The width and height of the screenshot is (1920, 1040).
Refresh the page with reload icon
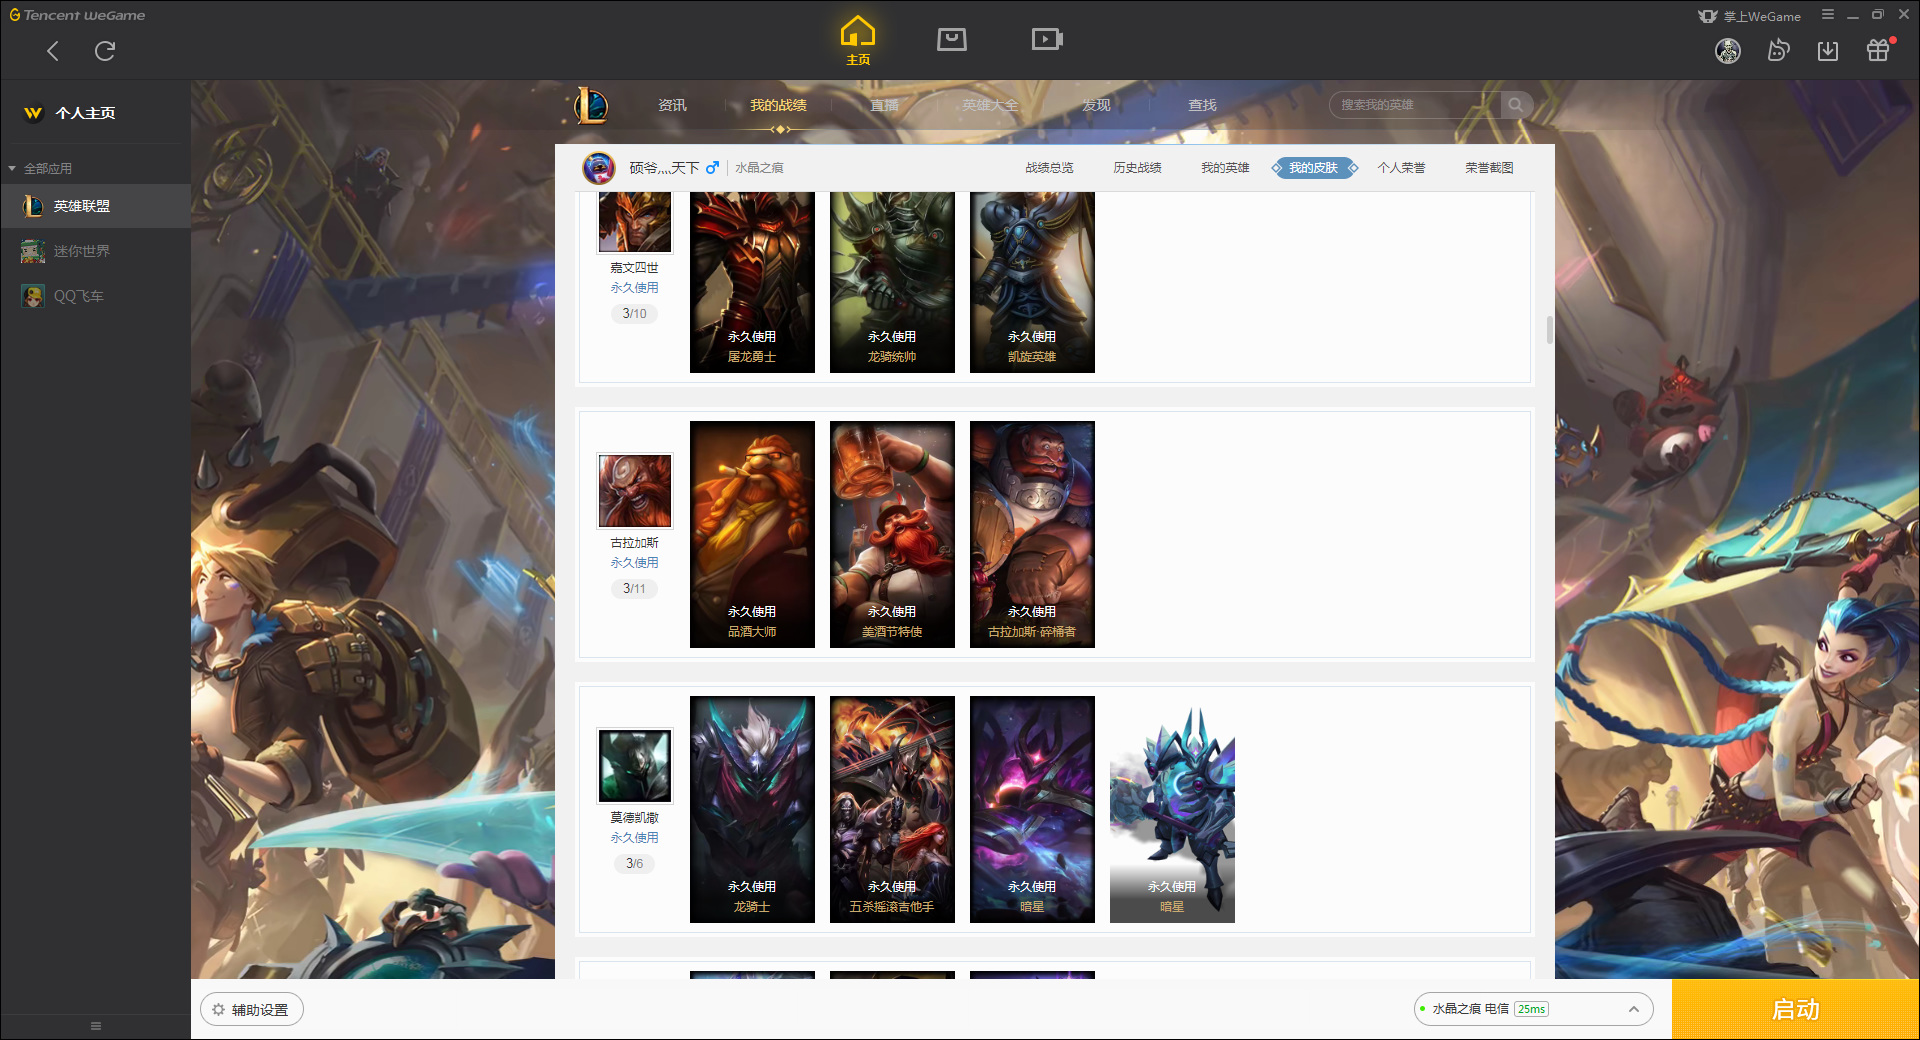tap(105, 51)
